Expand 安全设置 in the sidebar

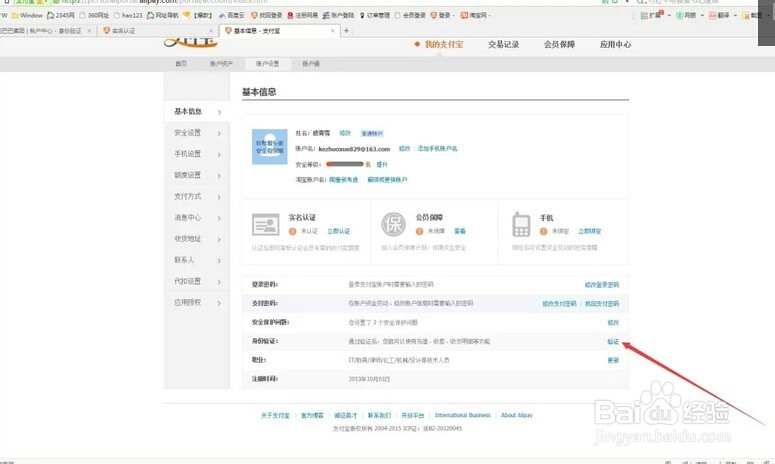(197, 133)
